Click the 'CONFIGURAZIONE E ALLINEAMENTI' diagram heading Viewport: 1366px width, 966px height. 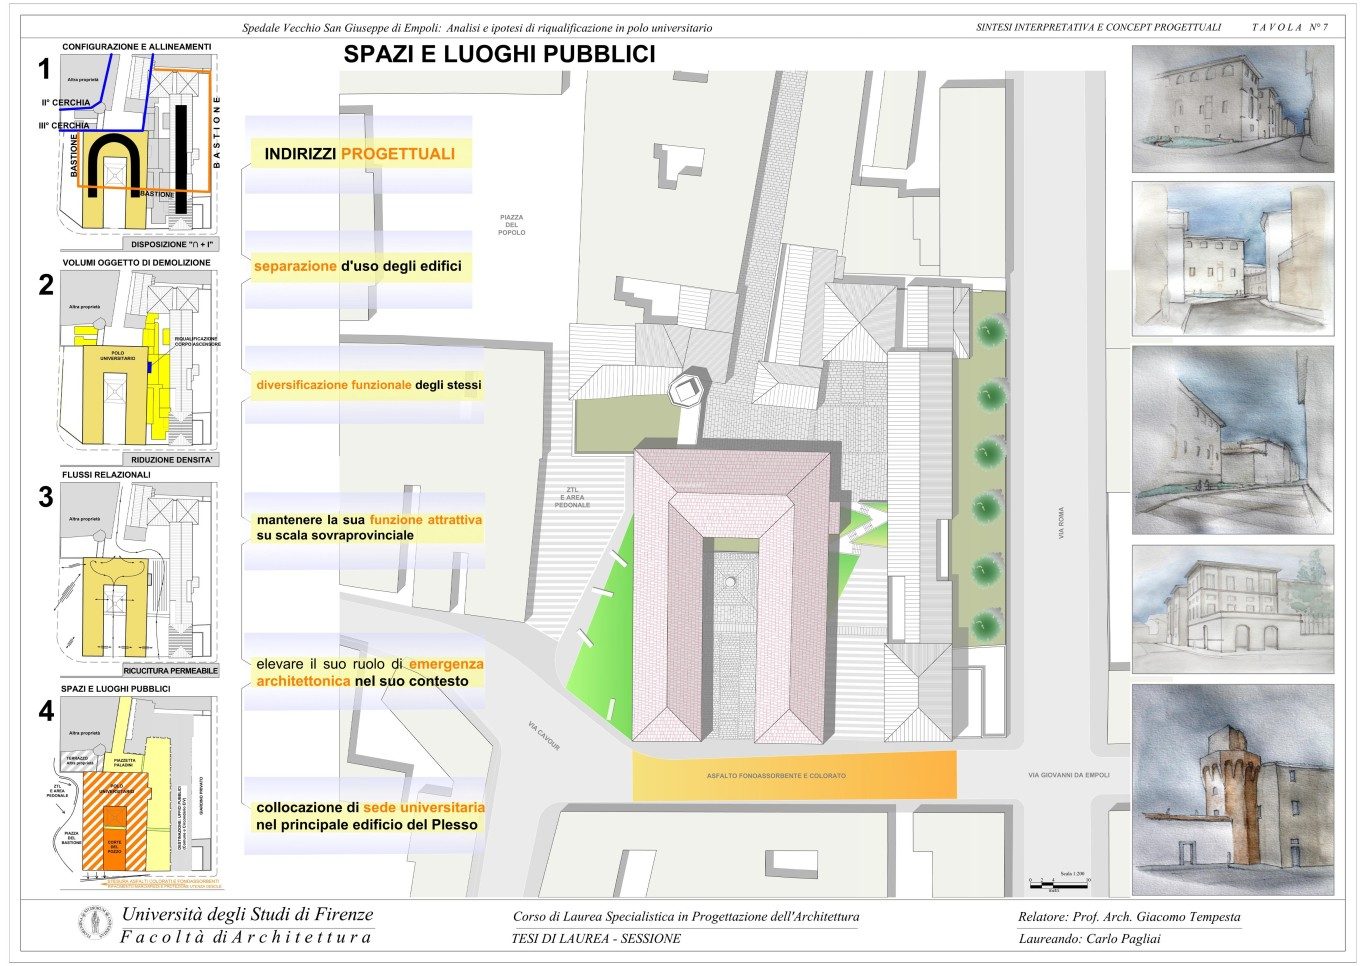137,47
